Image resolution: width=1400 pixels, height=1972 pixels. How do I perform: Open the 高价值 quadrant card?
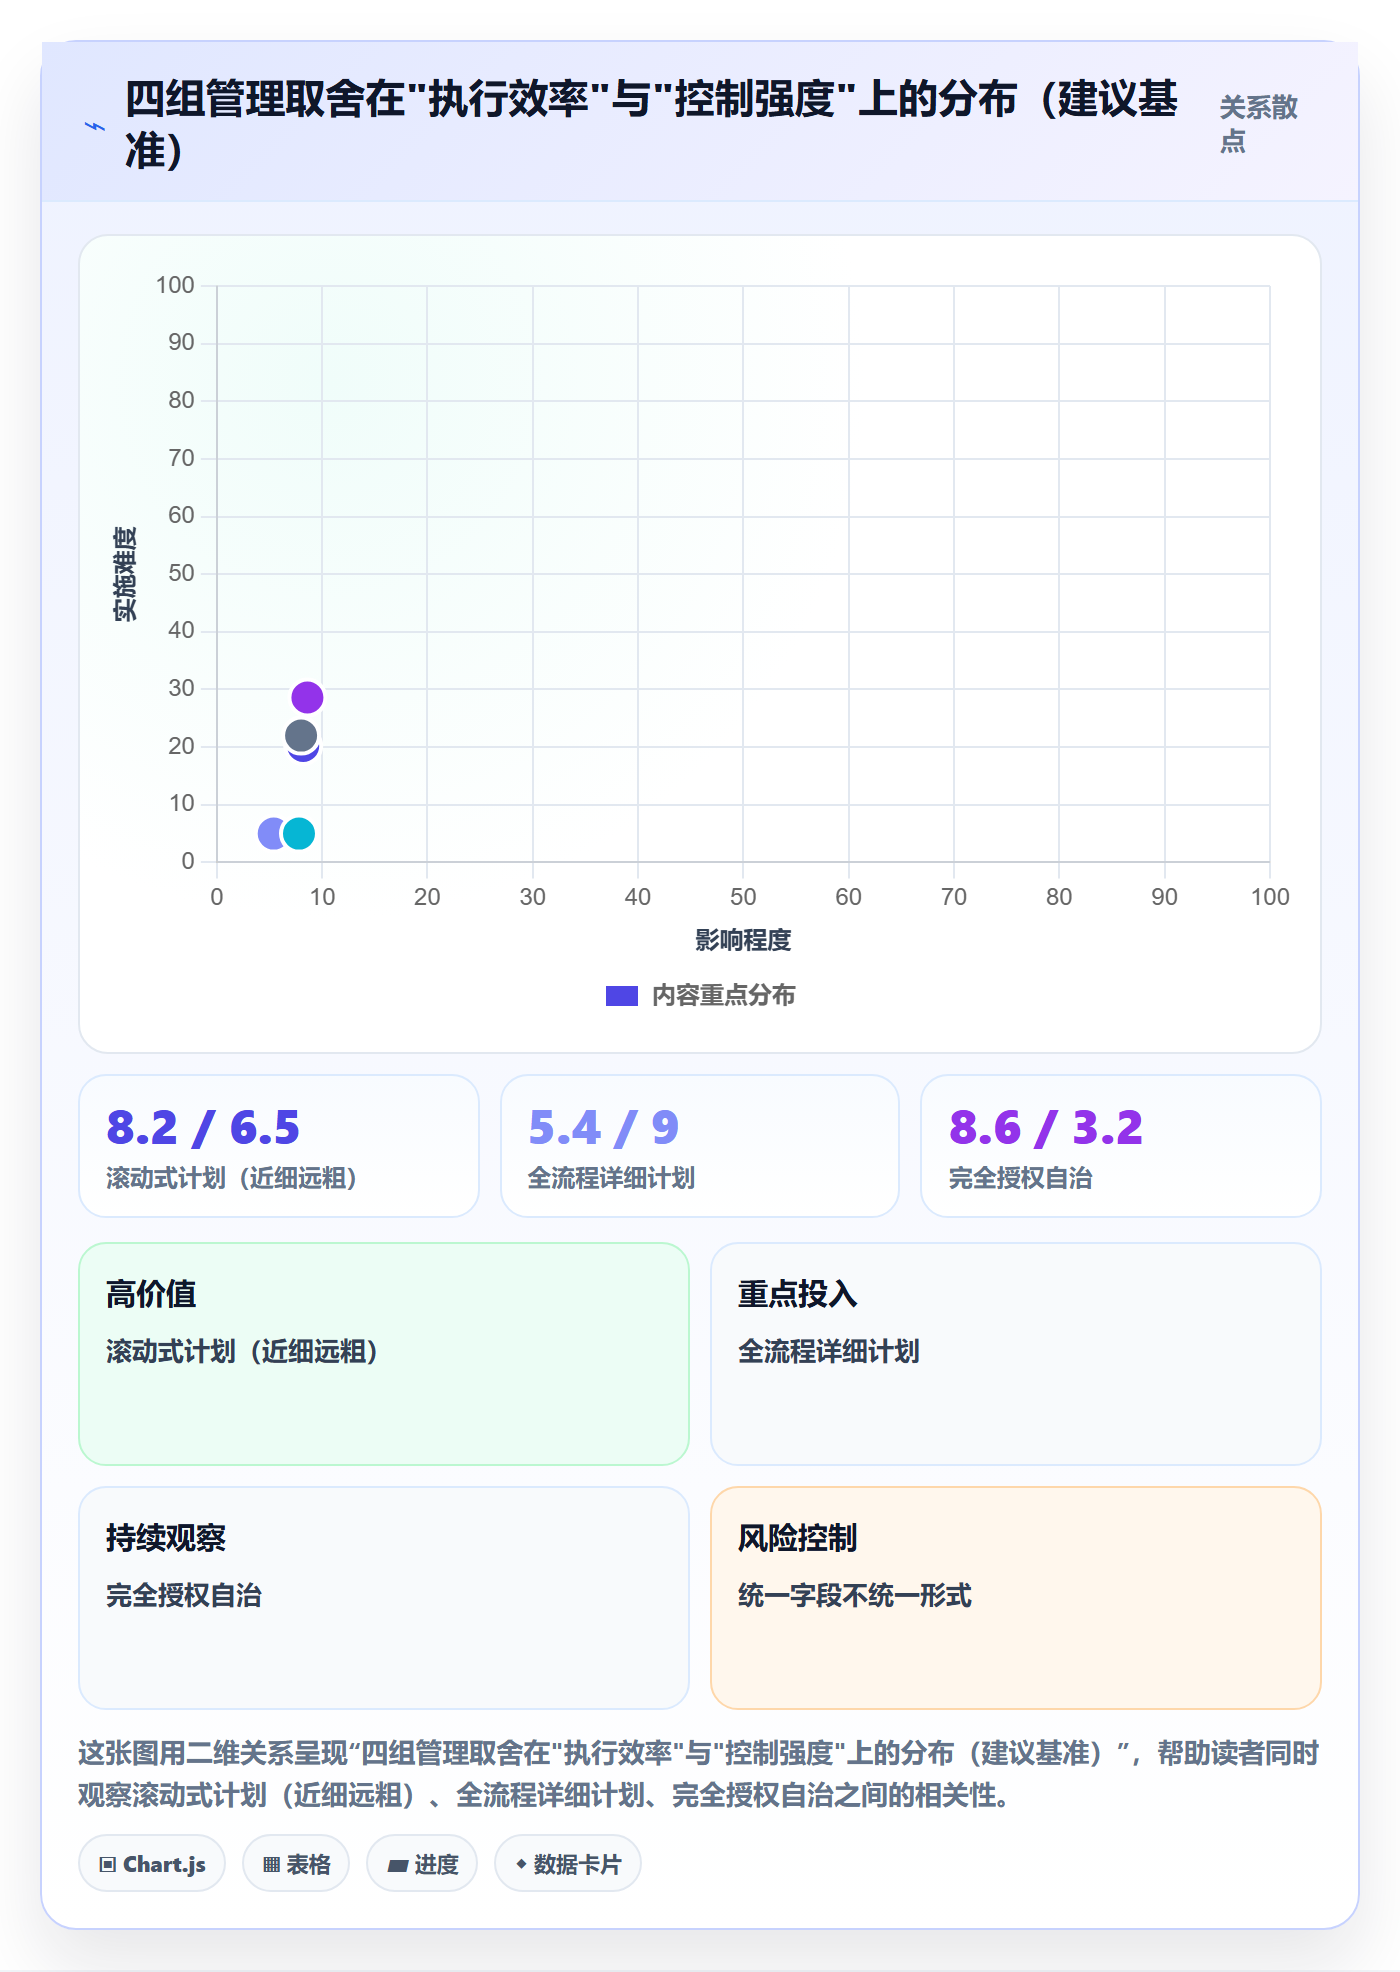coord(384,1354)
